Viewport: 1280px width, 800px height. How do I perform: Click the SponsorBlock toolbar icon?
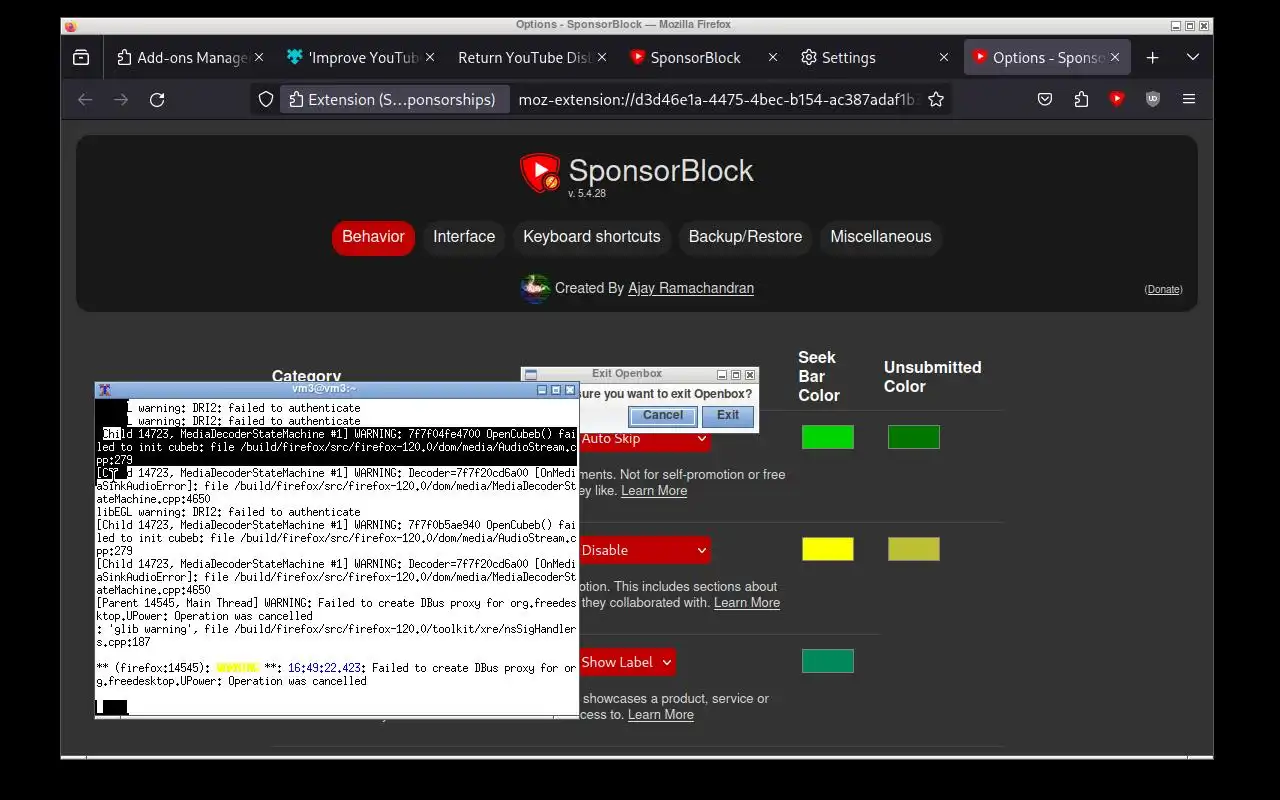click(x=1117, y=99)
